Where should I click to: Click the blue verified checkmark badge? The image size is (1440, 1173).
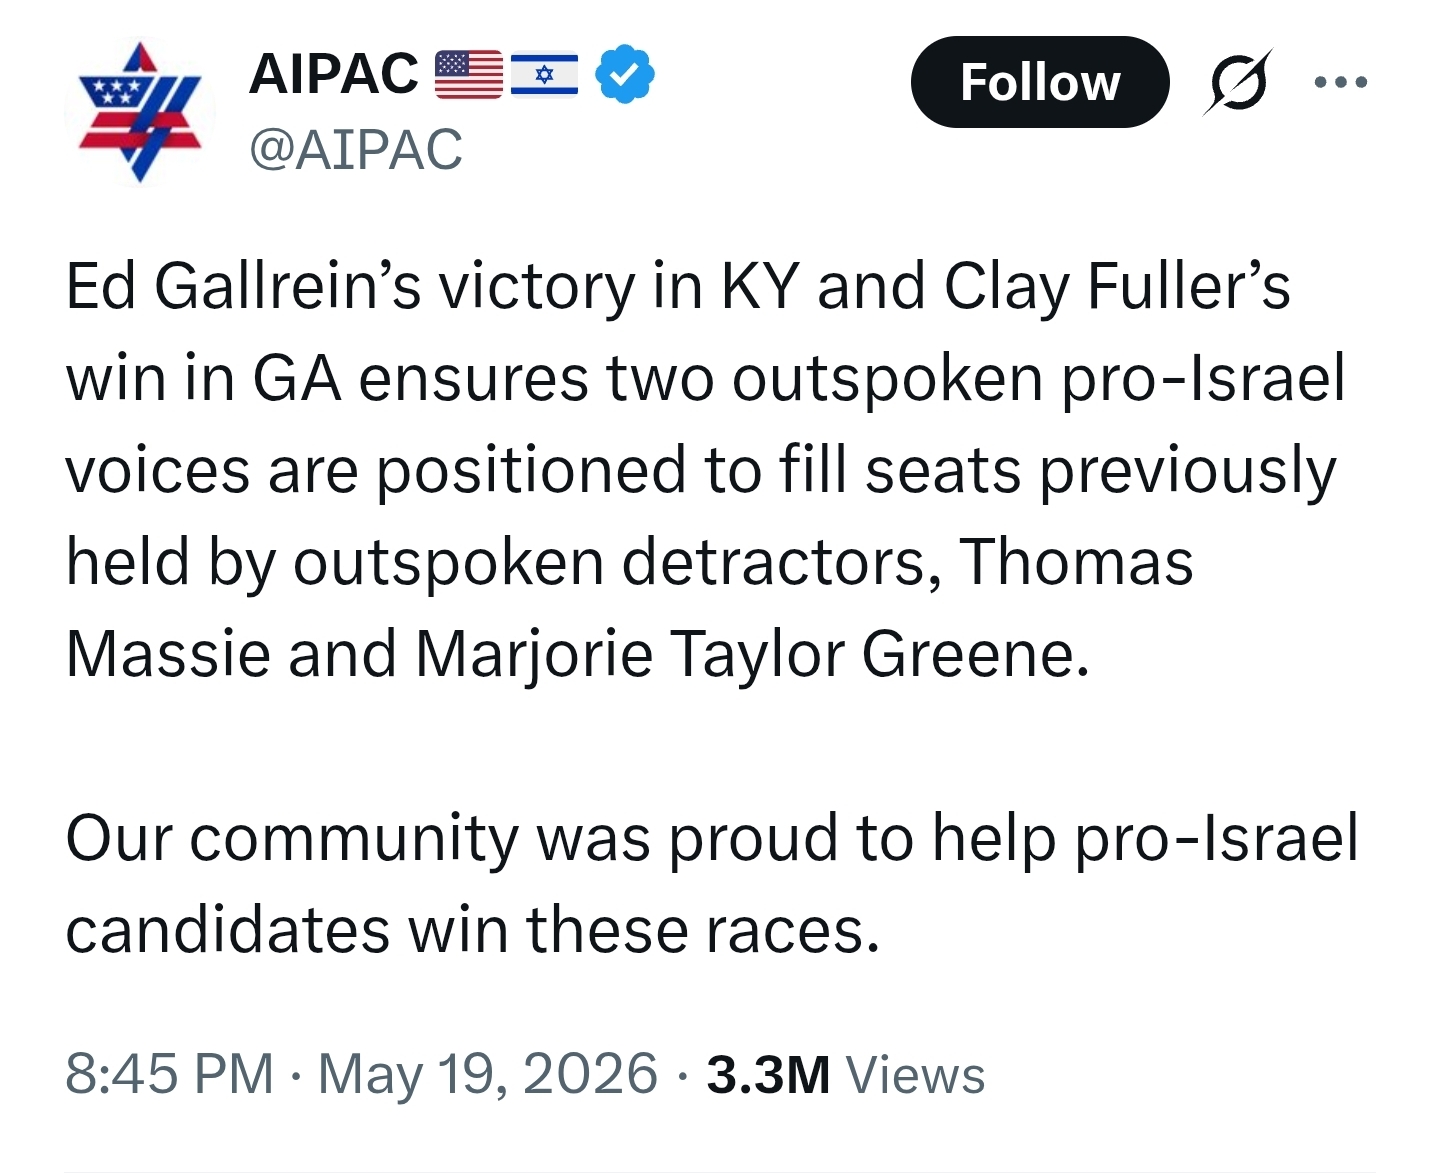625,74
